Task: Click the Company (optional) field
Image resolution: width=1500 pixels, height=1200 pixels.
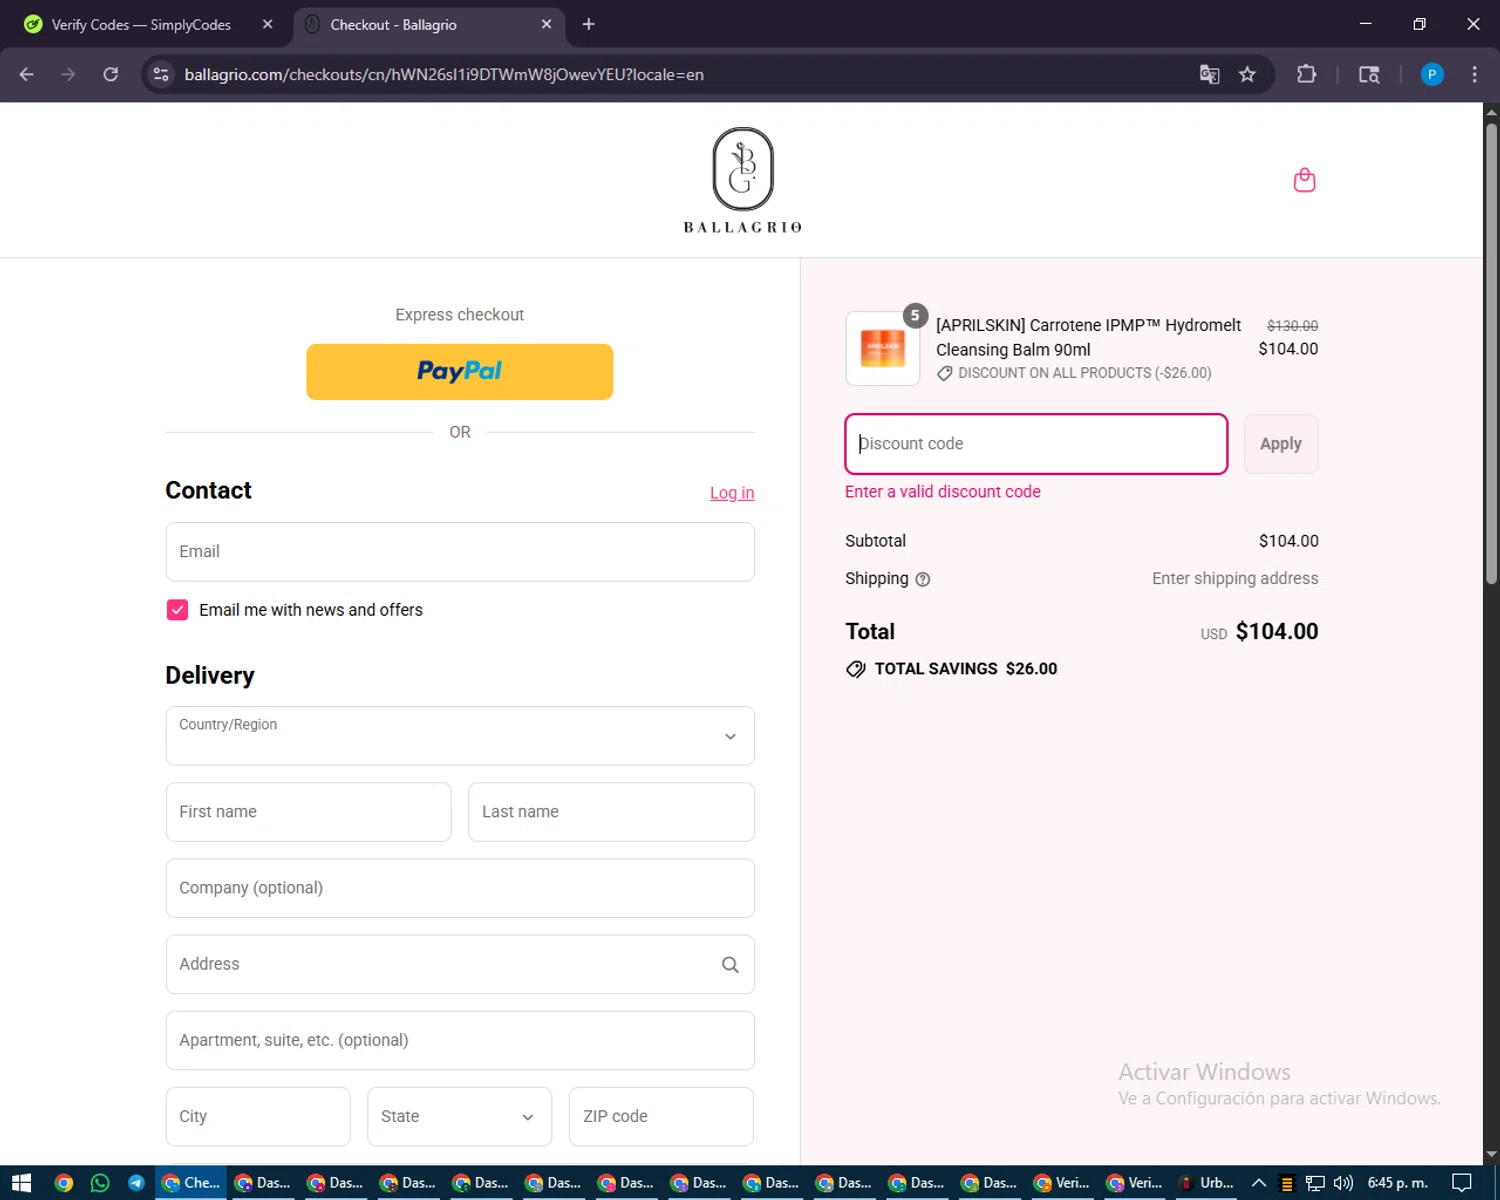Action: point(460,888)
